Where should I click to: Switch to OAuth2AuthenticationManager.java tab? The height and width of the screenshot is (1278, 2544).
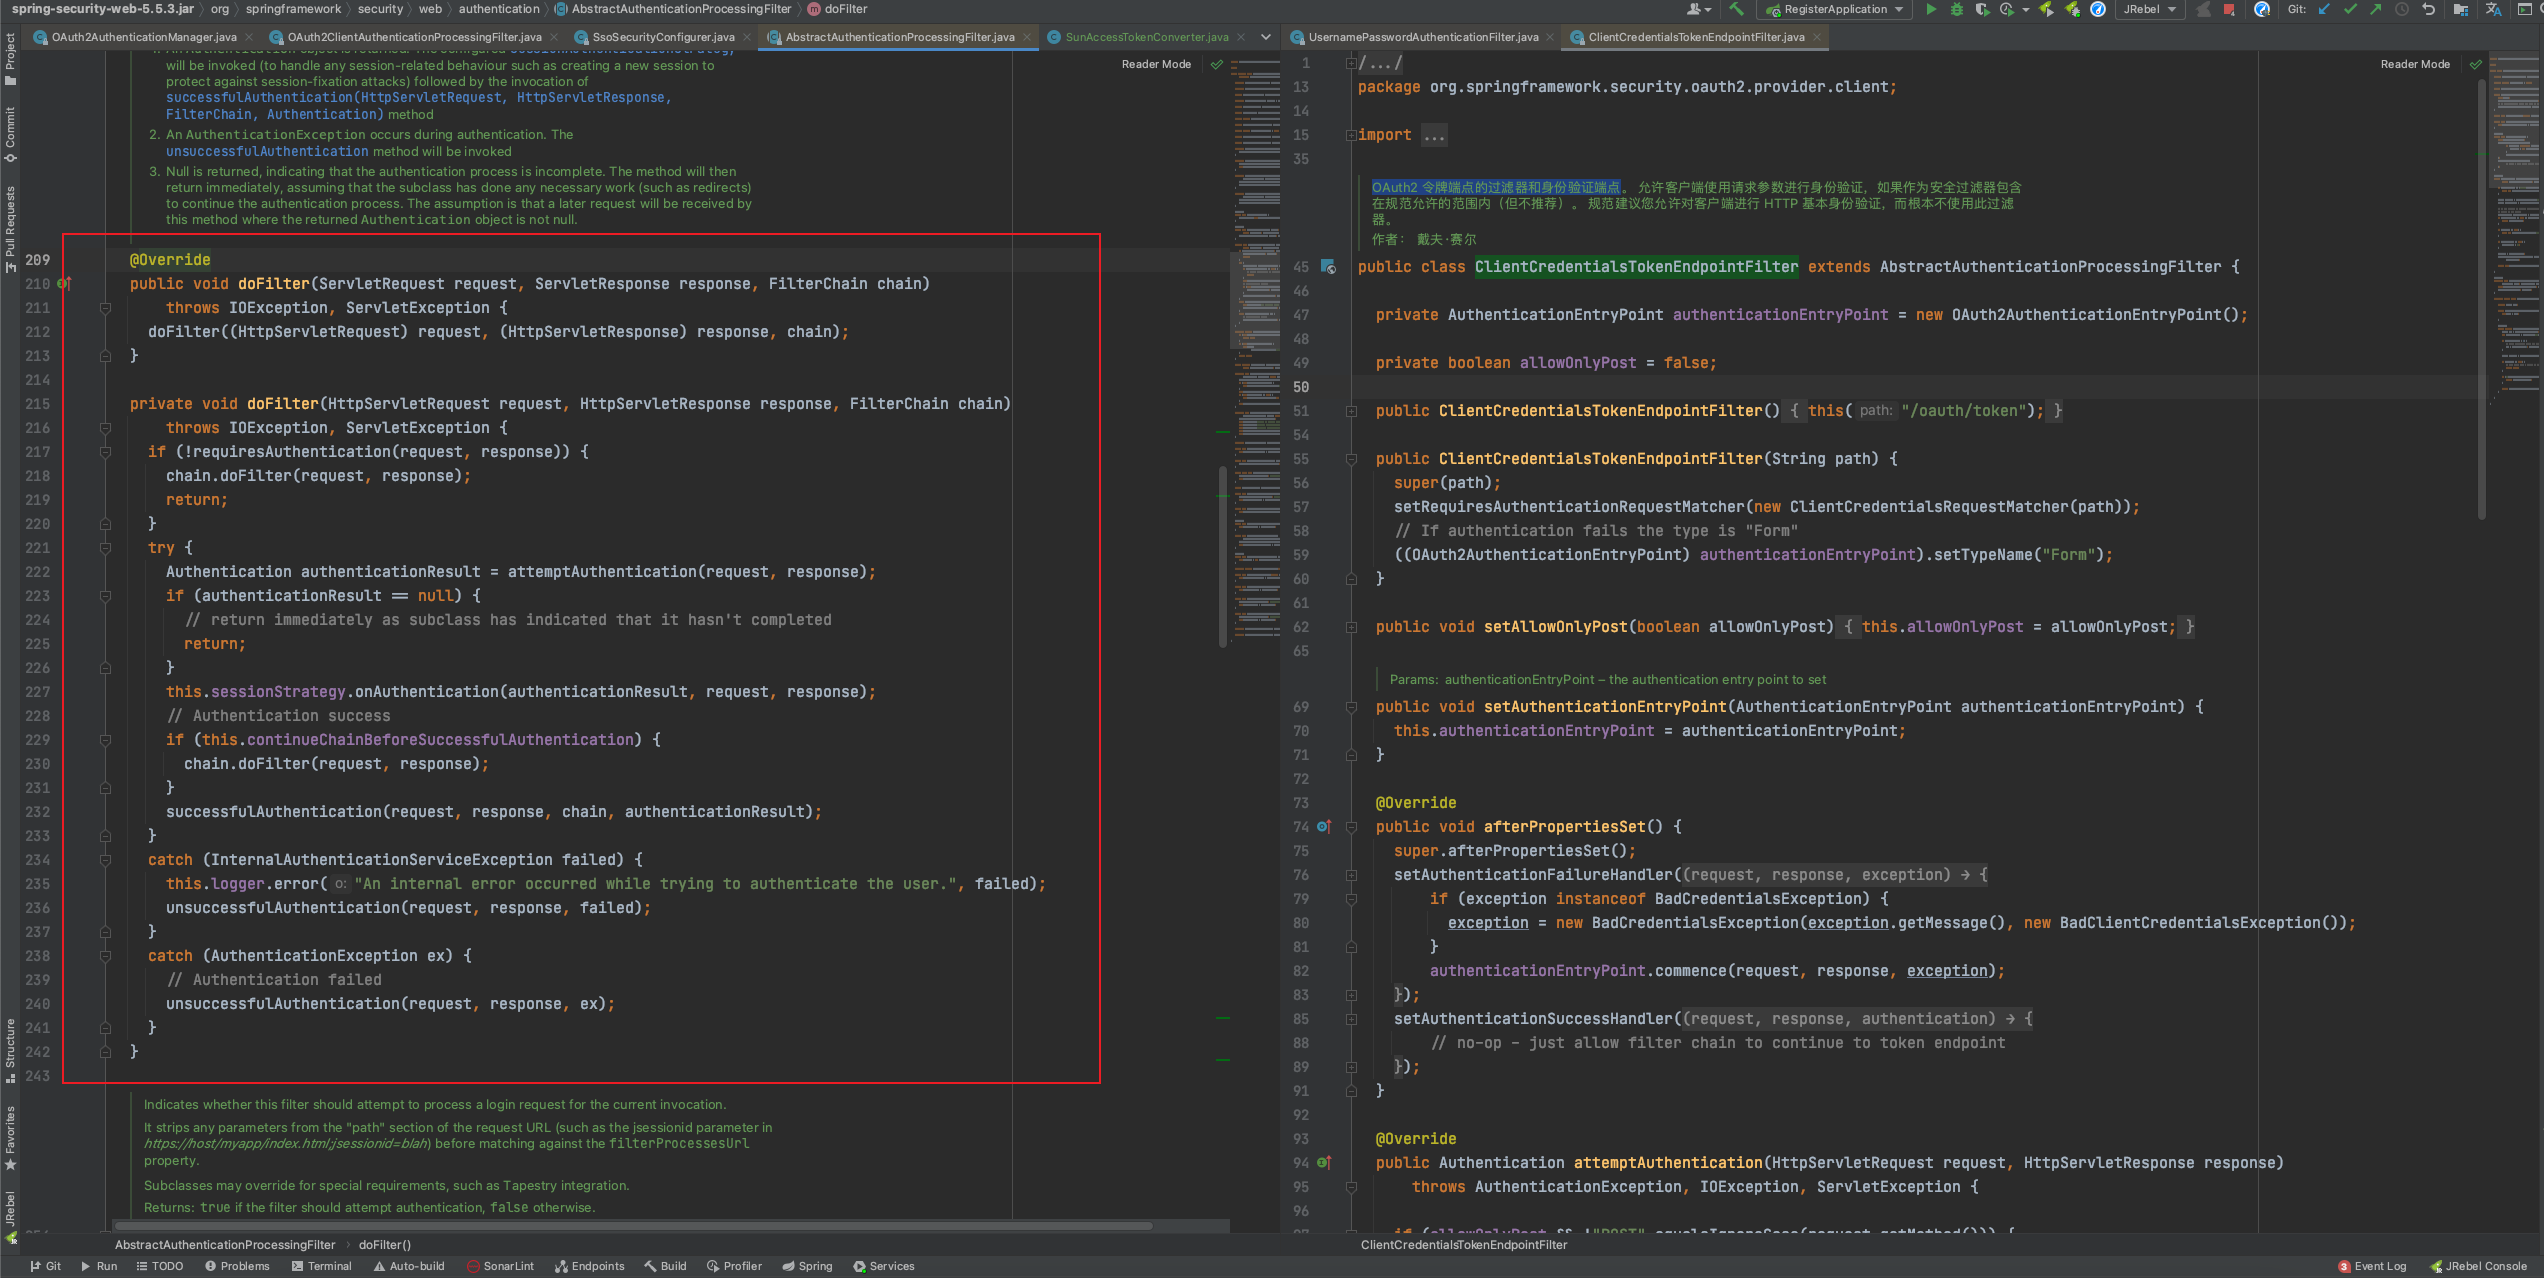pos(144,37)
